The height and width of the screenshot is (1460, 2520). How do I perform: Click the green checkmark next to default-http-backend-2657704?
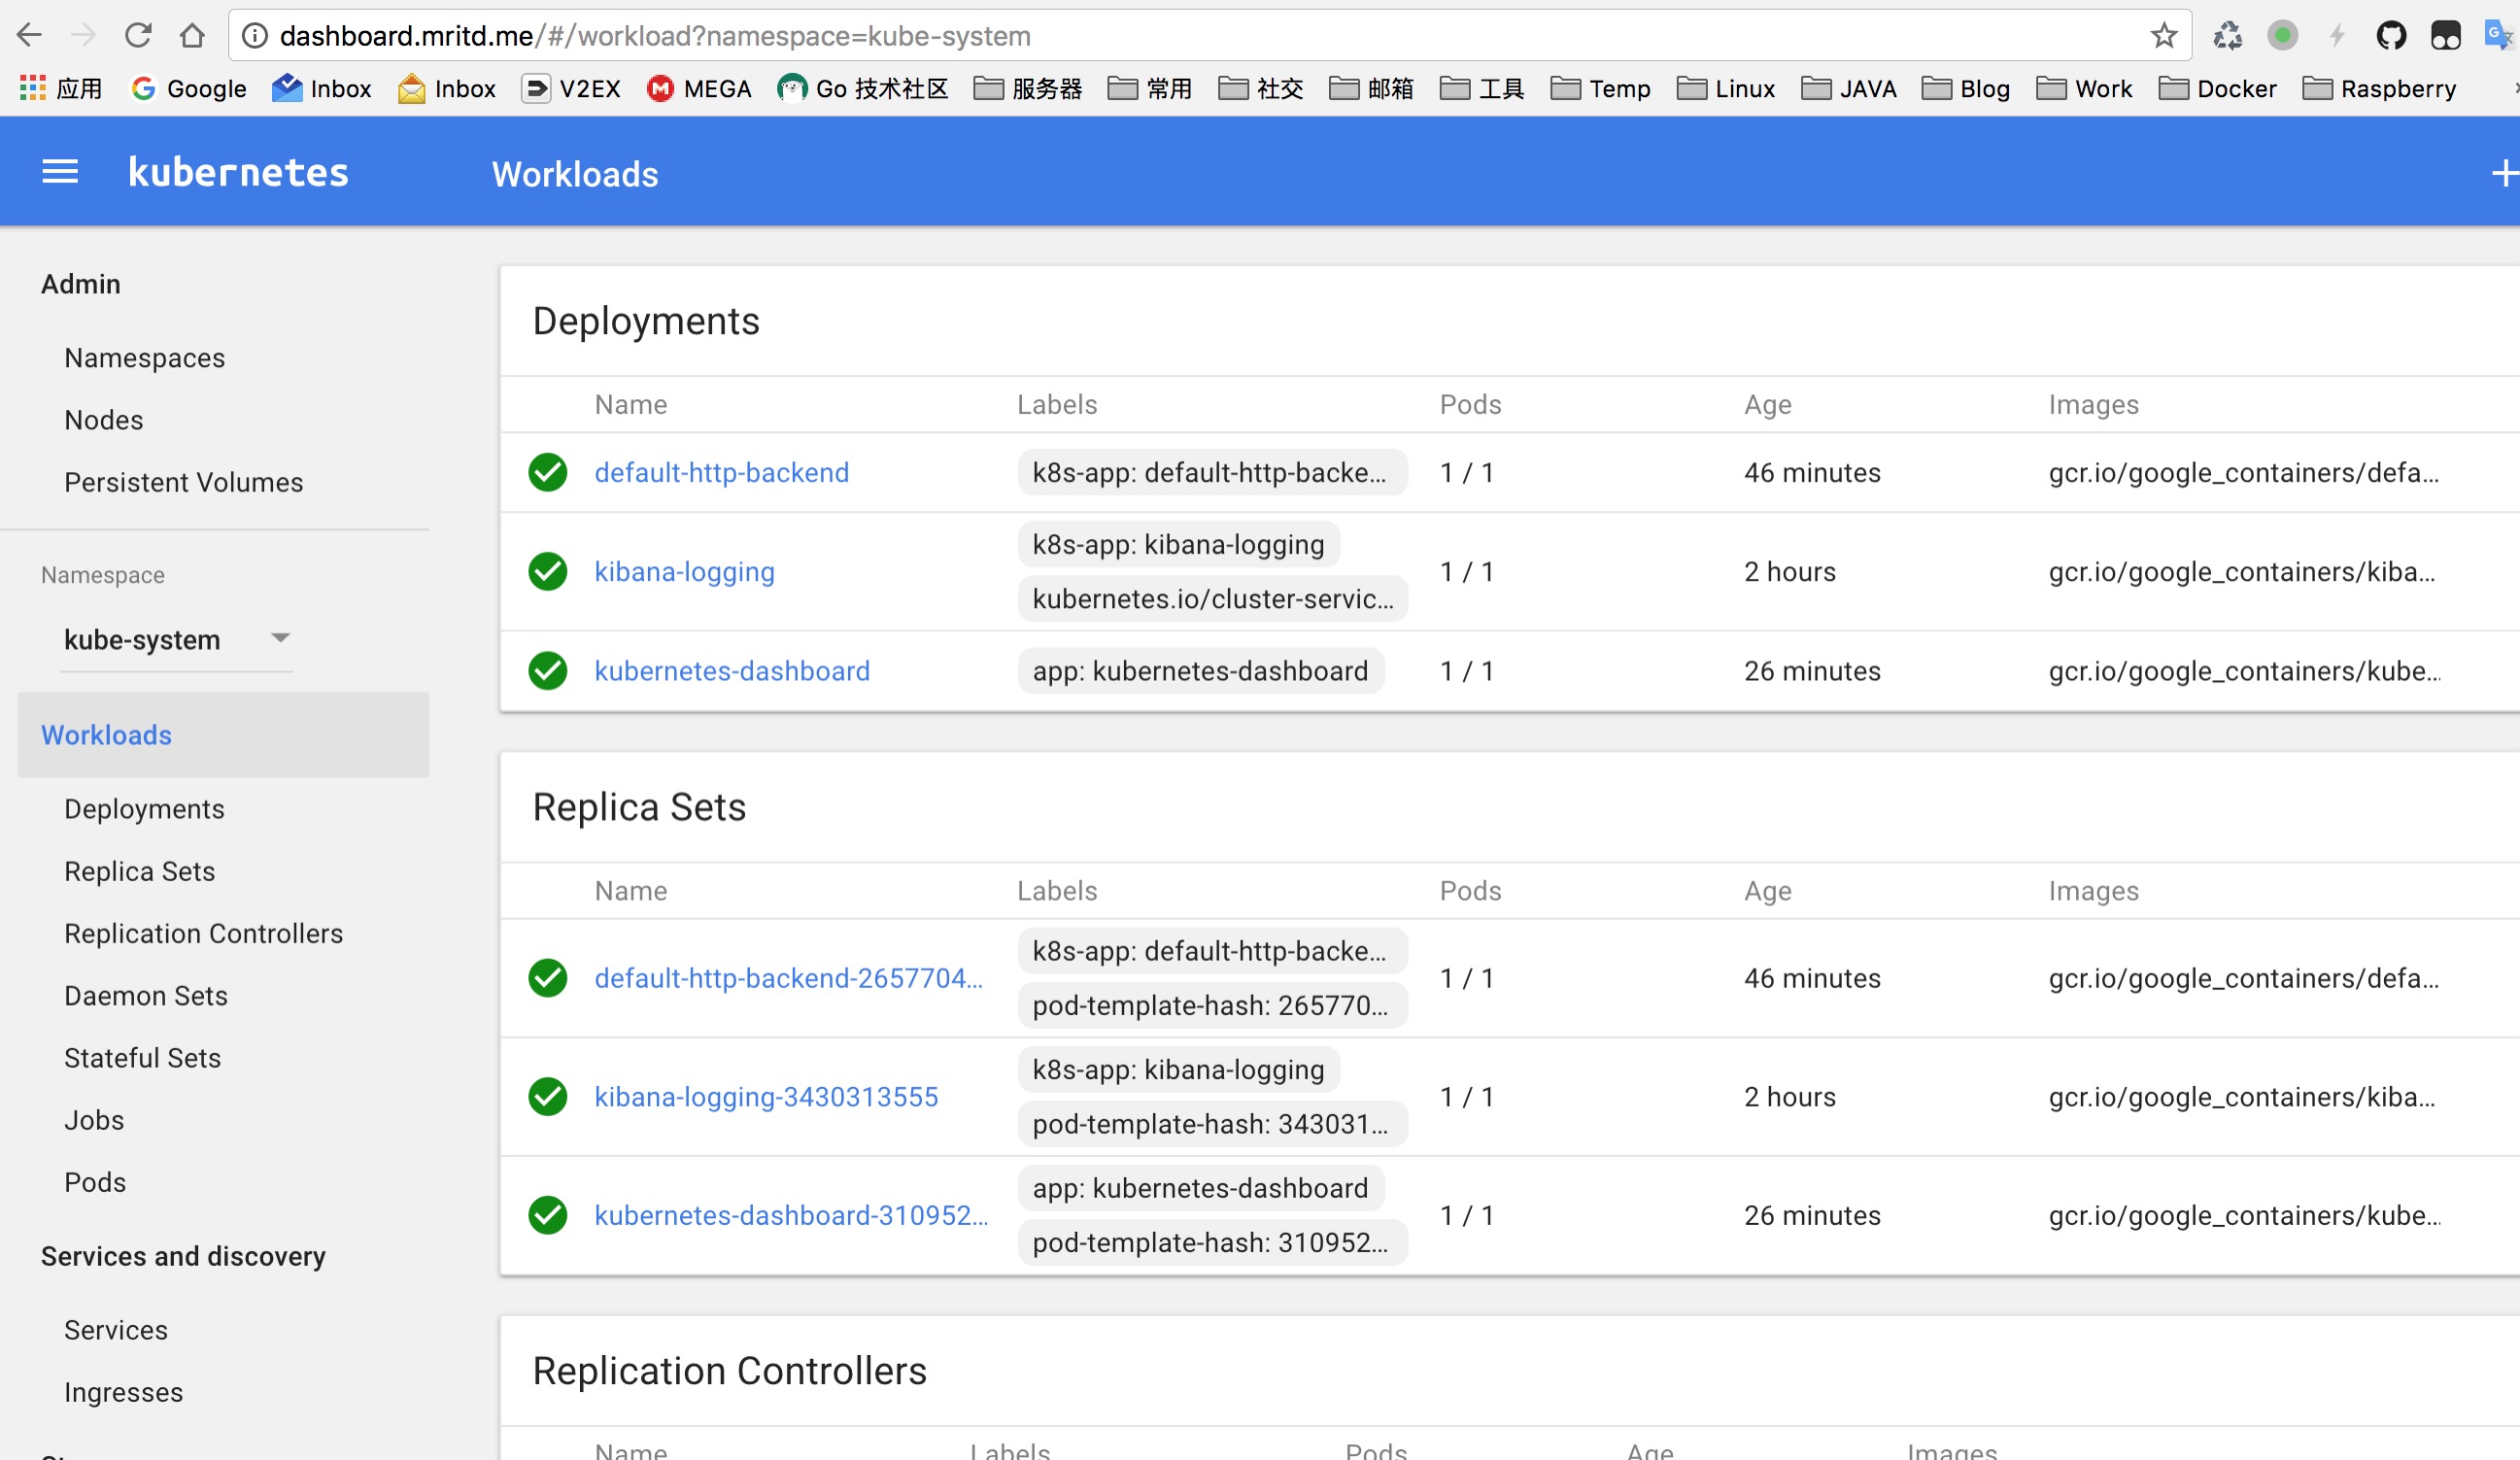coord(547,978)
